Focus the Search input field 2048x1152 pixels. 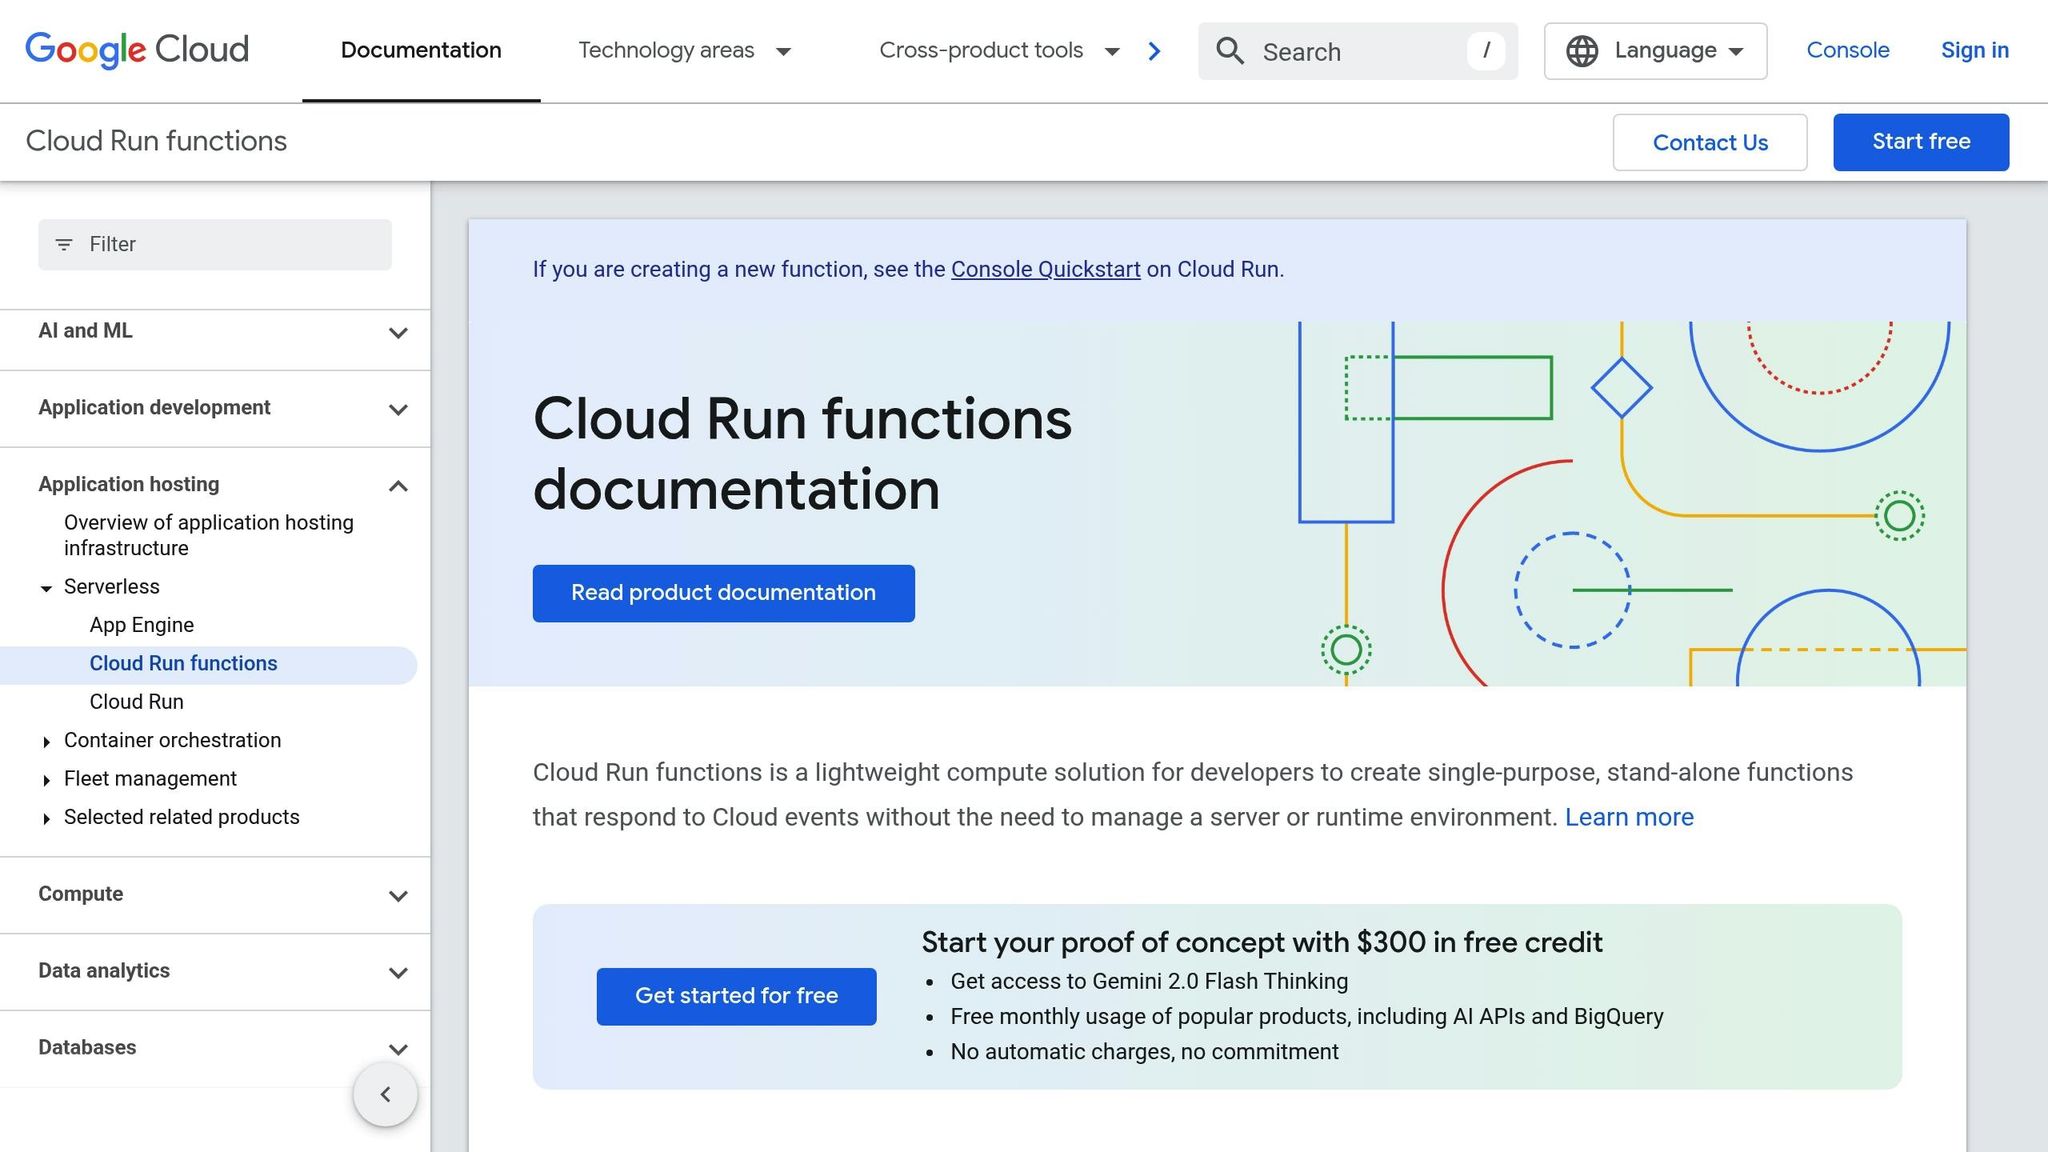click(x=1358, y=51)
